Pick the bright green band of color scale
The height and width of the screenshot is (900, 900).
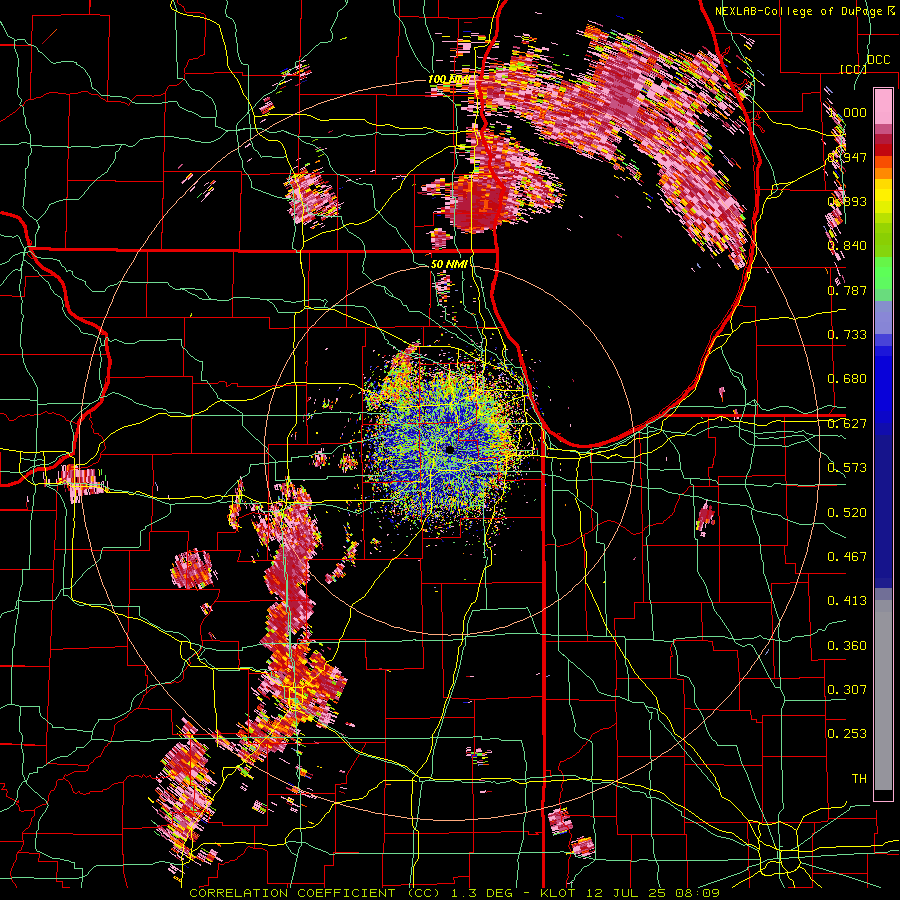pos(883,274)
